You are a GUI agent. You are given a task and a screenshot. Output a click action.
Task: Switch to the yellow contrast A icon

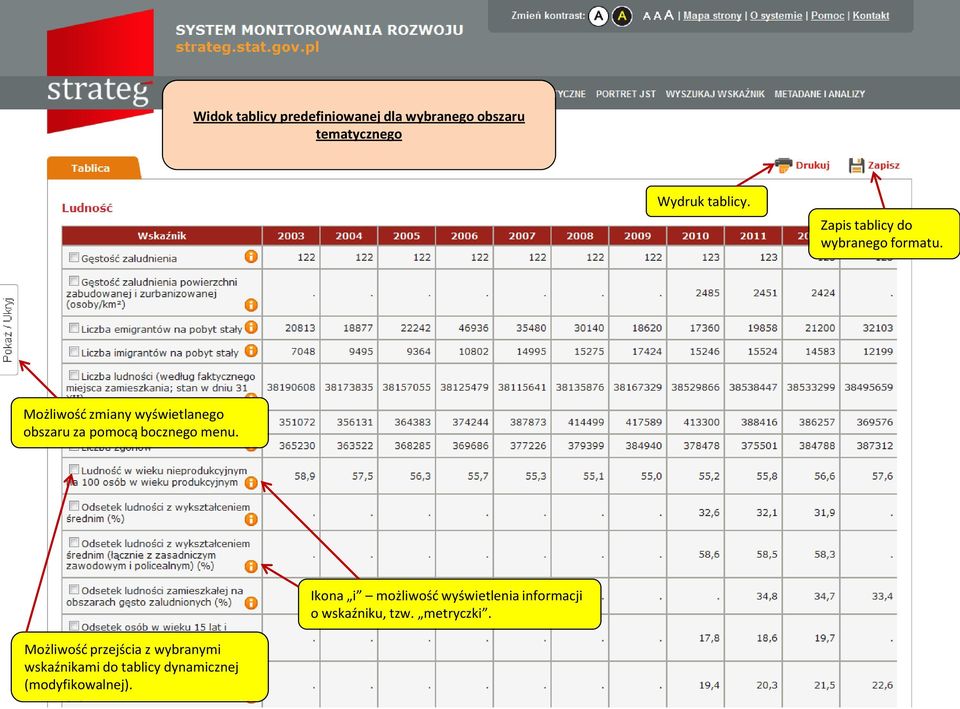(x=622, y=16)
